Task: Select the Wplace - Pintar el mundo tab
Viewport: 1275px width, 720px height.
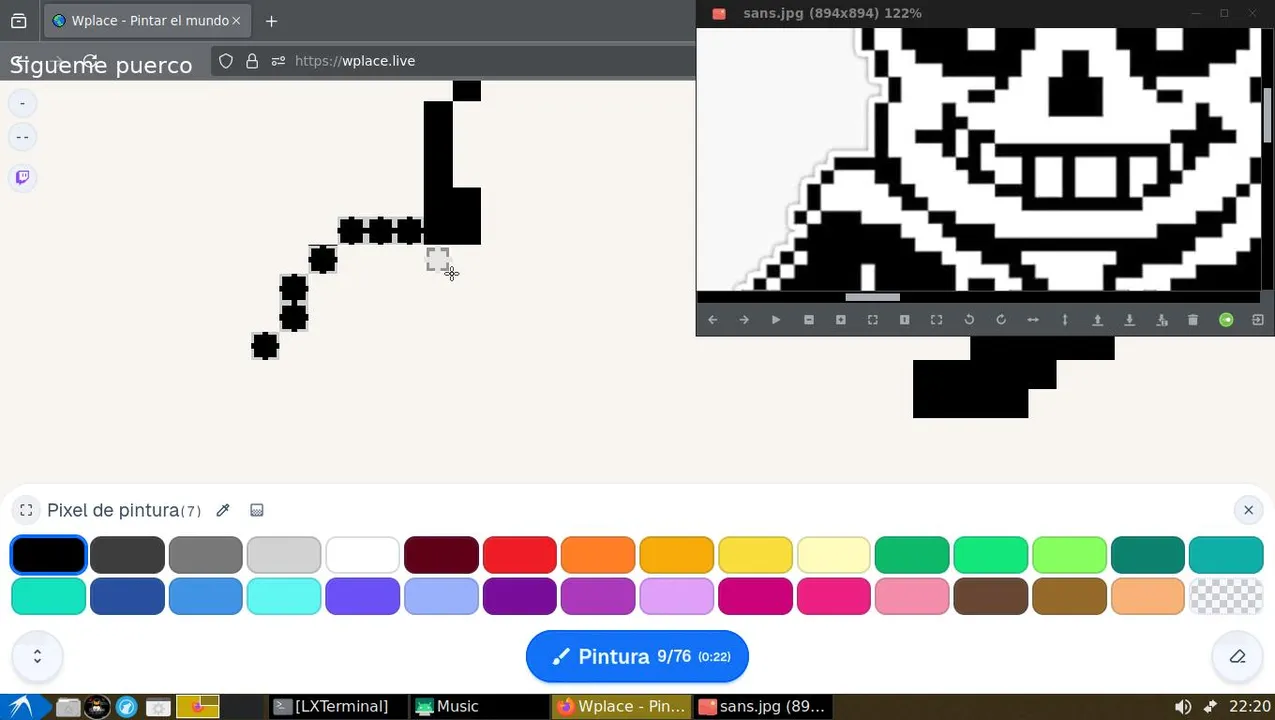Action: tap(146, 20)
